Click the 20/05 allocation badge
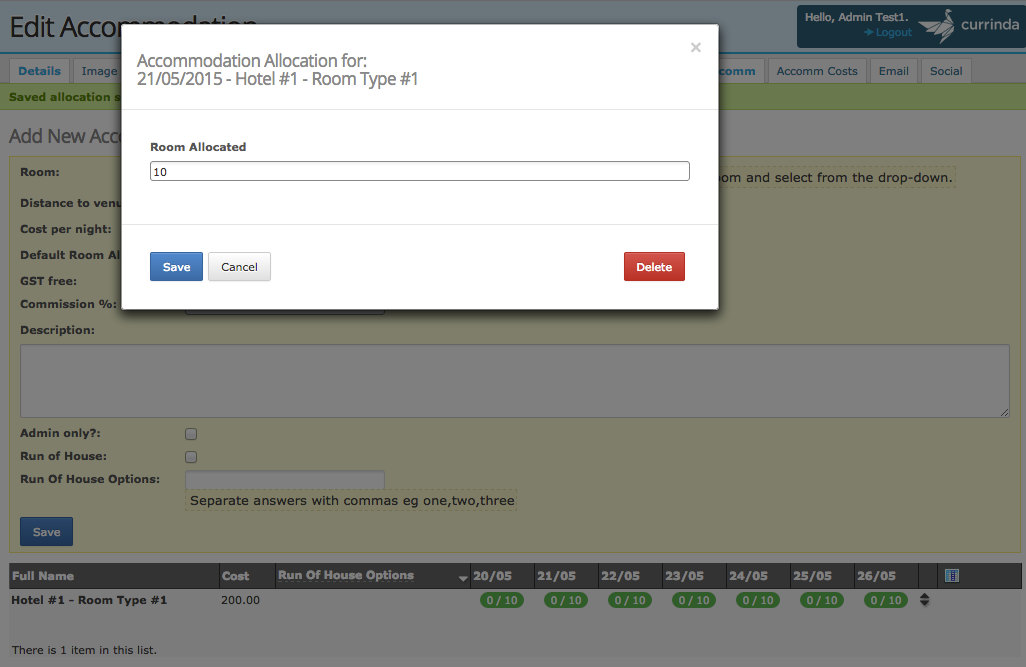Screen dimensions: 1026x667 click(x=502, y=600)
